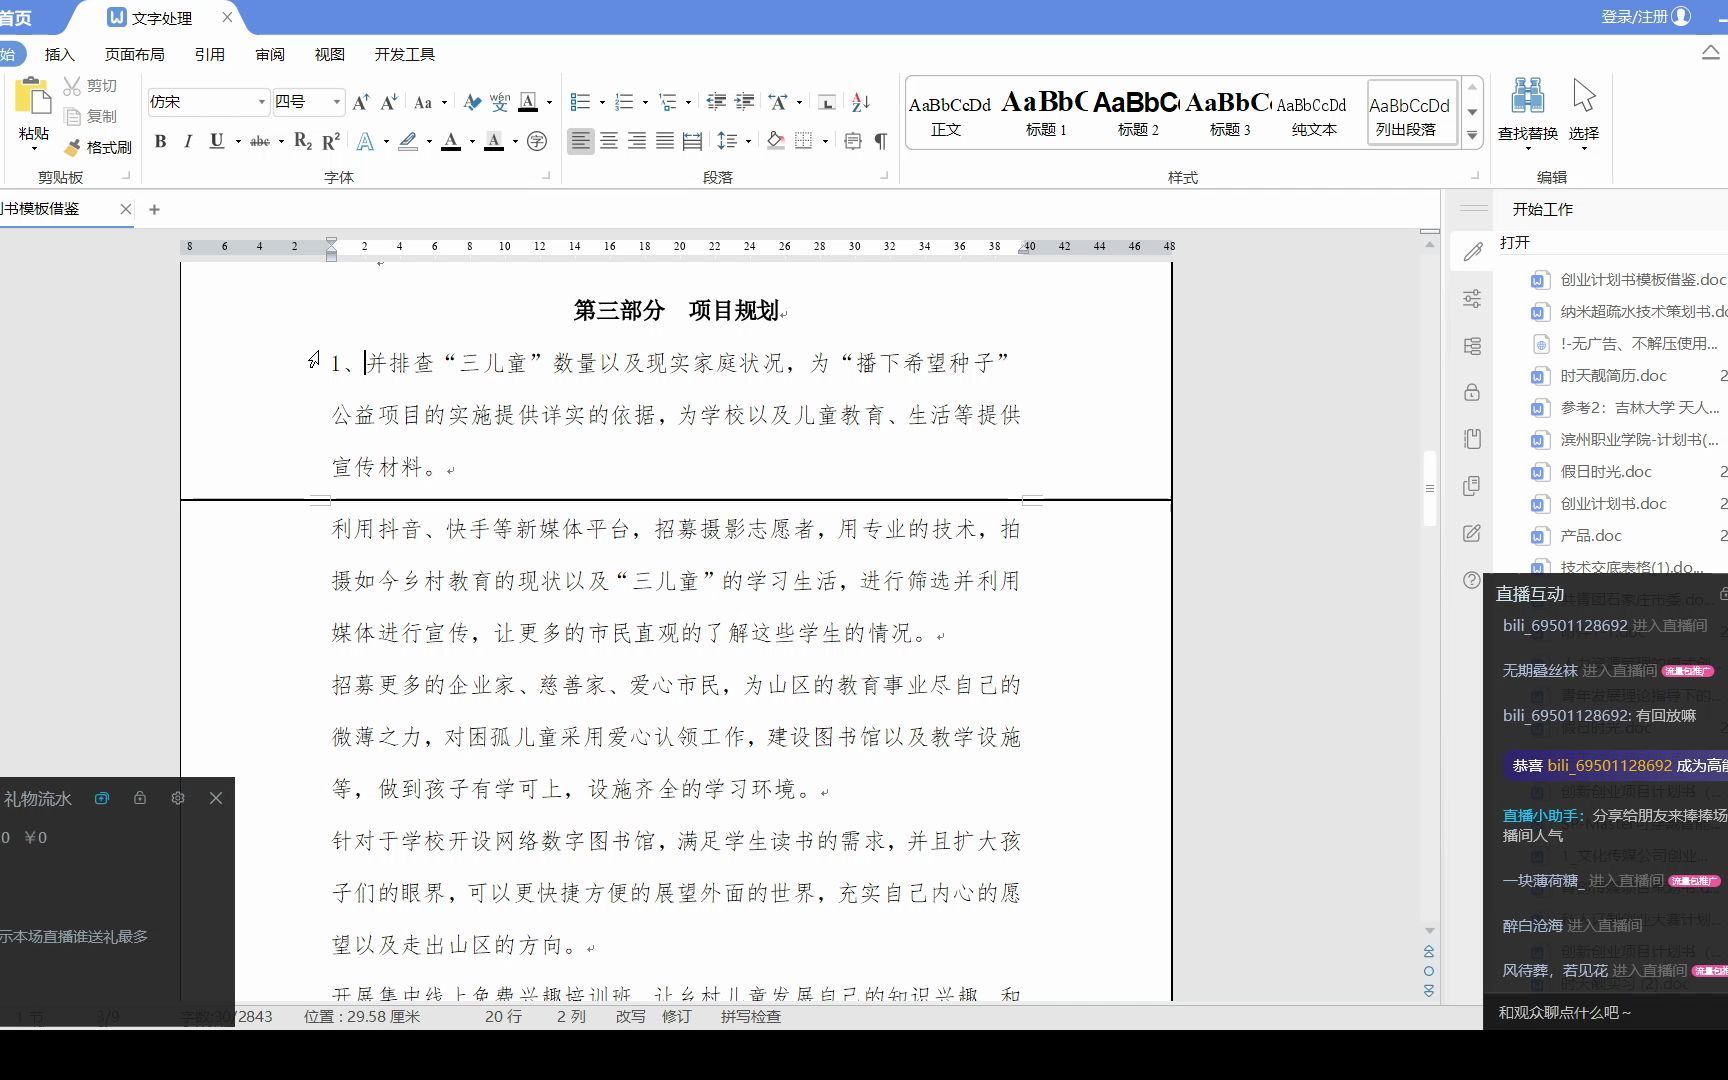
Task: Toggle right text alignment
Action: click(636, 142)
